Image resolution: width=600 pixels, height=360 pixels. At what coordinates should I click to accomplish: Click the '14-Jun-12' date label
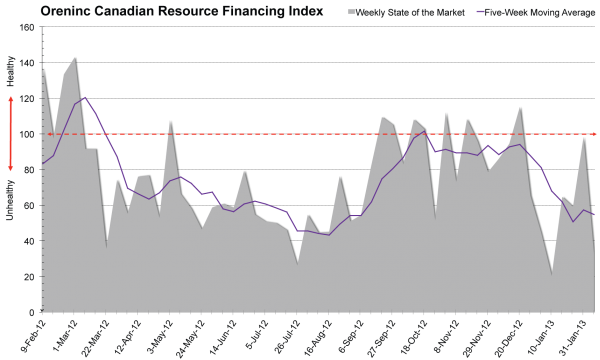point(223,337)
